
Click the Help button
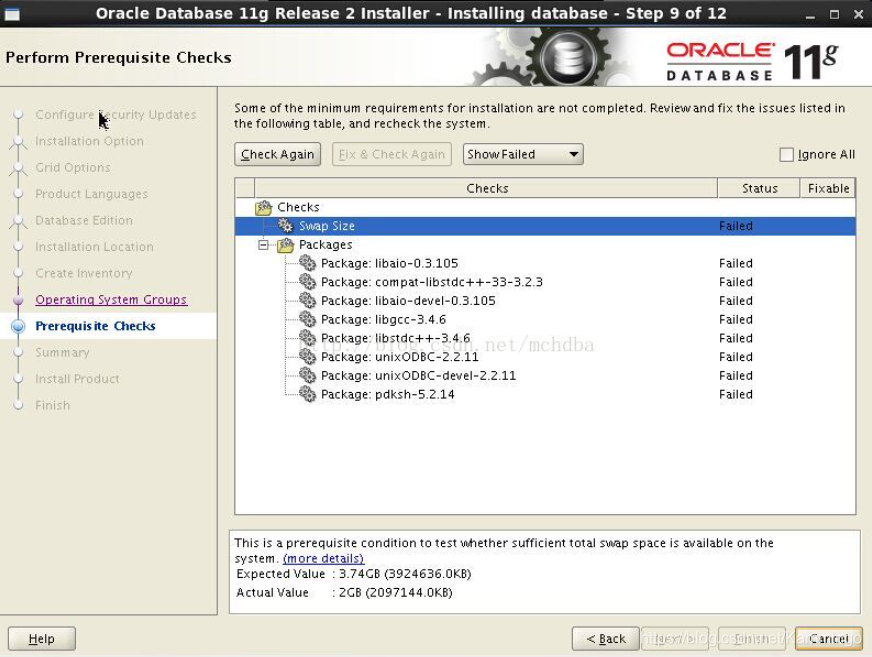pyautogui.click(x=42, y=639)
